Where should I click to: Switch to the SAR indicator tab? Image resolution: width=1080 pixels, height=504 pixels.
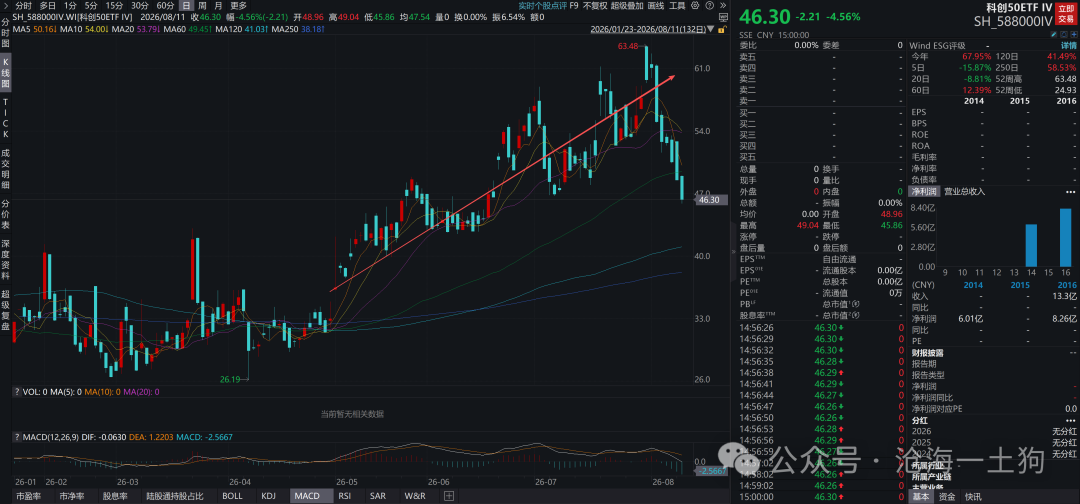point(377,495)
